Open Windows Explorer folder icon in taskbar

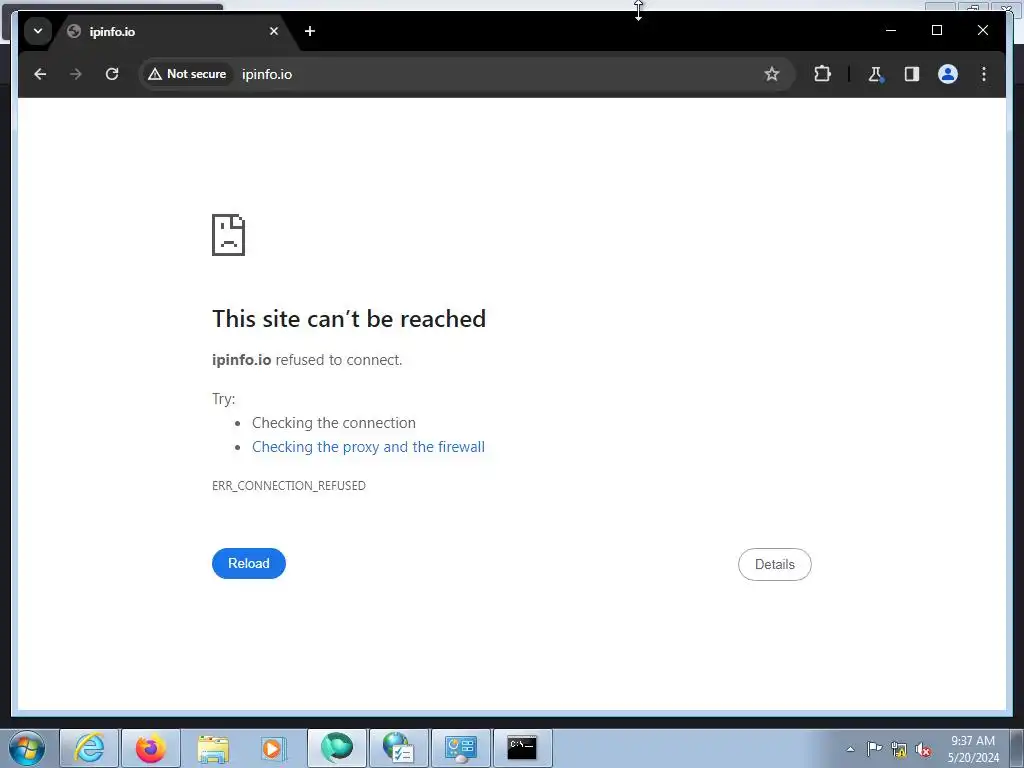[x=213, y=748]
